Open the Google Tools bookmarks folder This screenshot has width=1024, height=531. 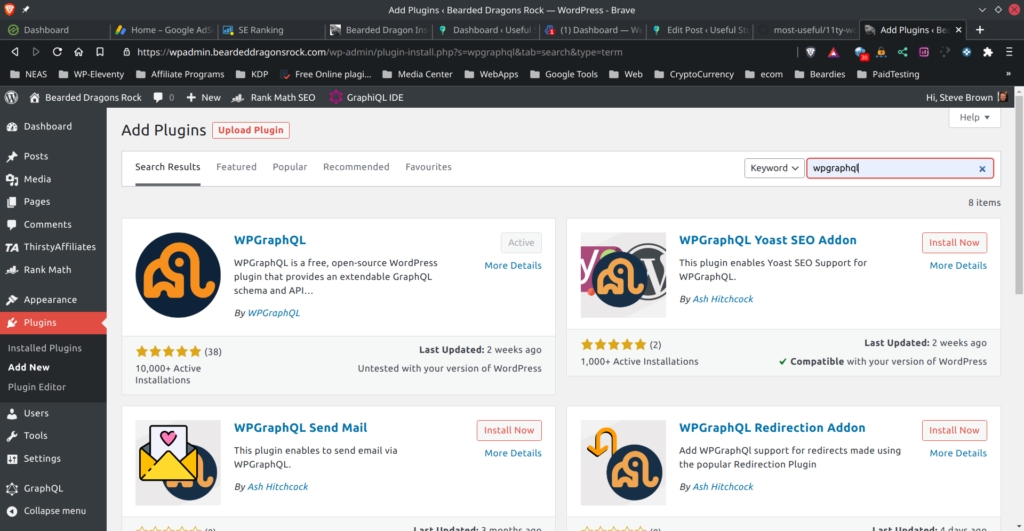click(564, 74)
